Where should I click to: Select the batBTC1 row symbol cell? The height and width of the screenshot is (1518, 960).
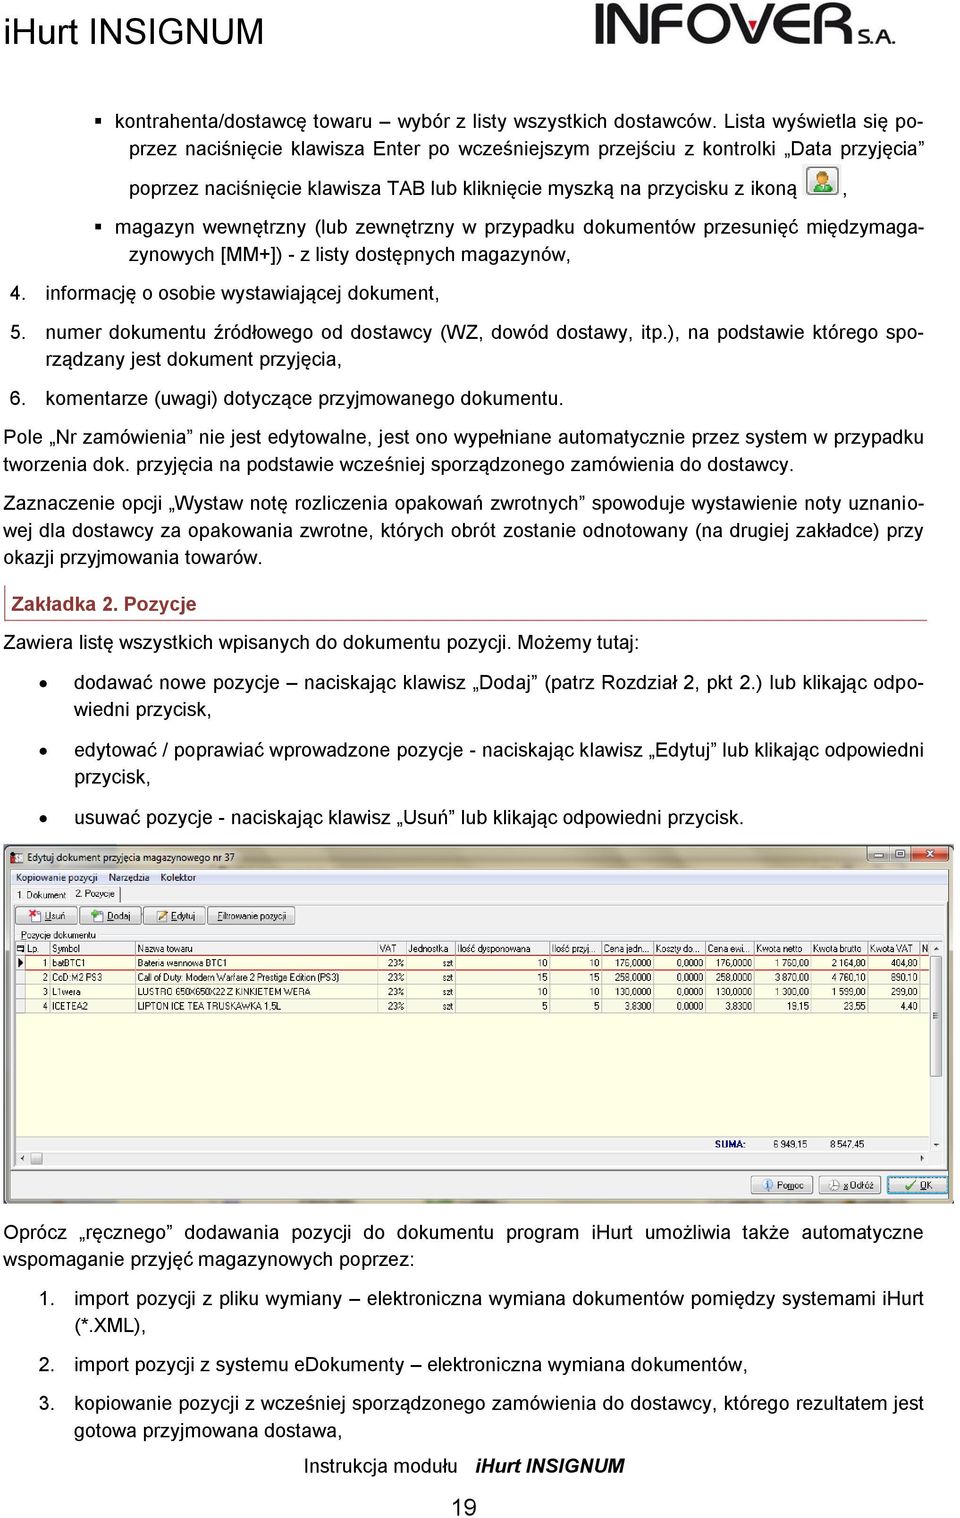point(92,963)
